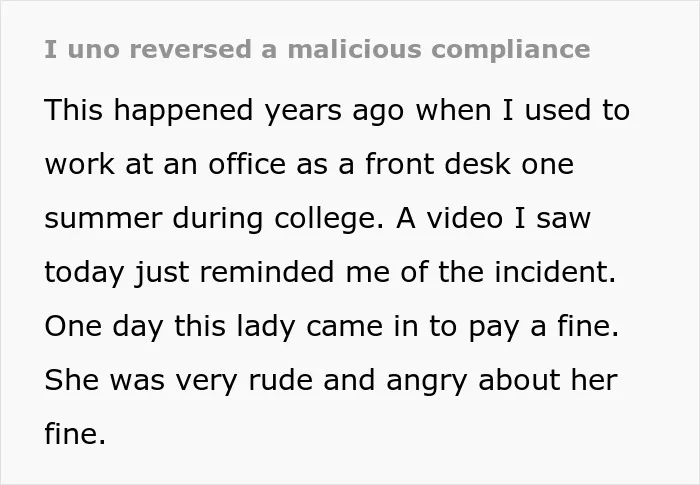Click the phrase 'about her' in the text
Image resolution: width=700 pixels, height=485 pixels.
(x=548, y=380)
